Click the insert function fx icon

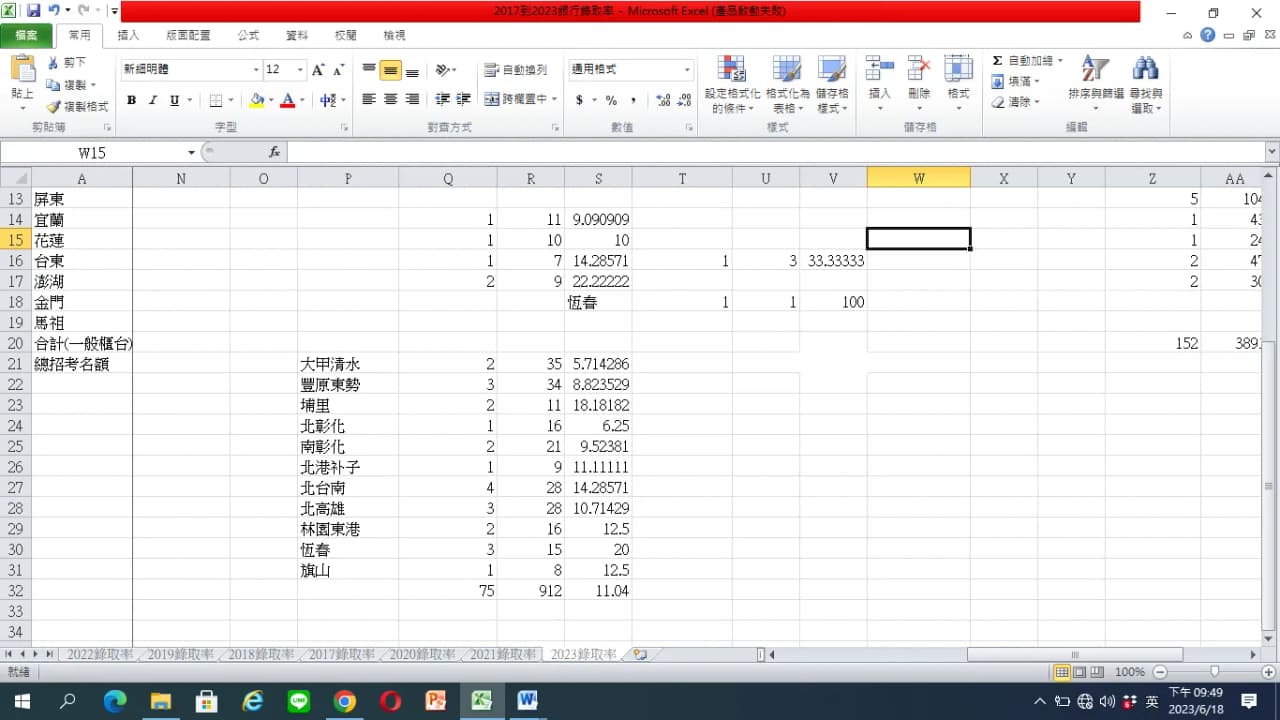click(x=274, y=152)
